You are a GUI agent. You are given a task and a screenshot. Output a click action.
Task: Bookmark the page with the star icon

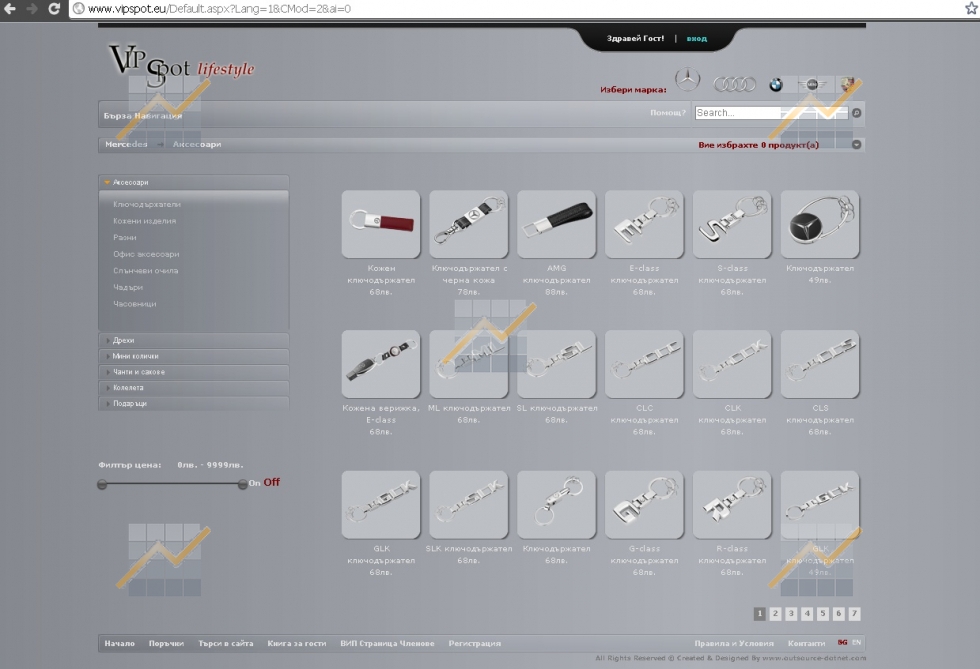(972, 9)
